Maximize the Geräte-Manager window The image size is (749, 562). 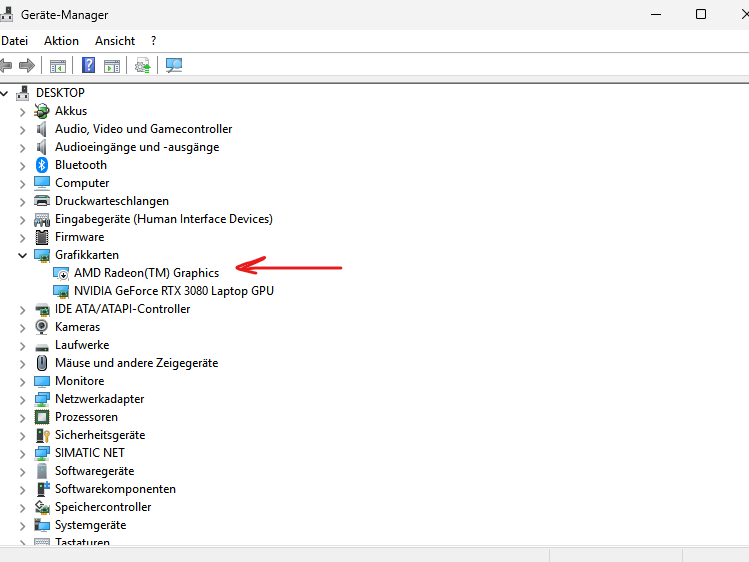point(701,14)
